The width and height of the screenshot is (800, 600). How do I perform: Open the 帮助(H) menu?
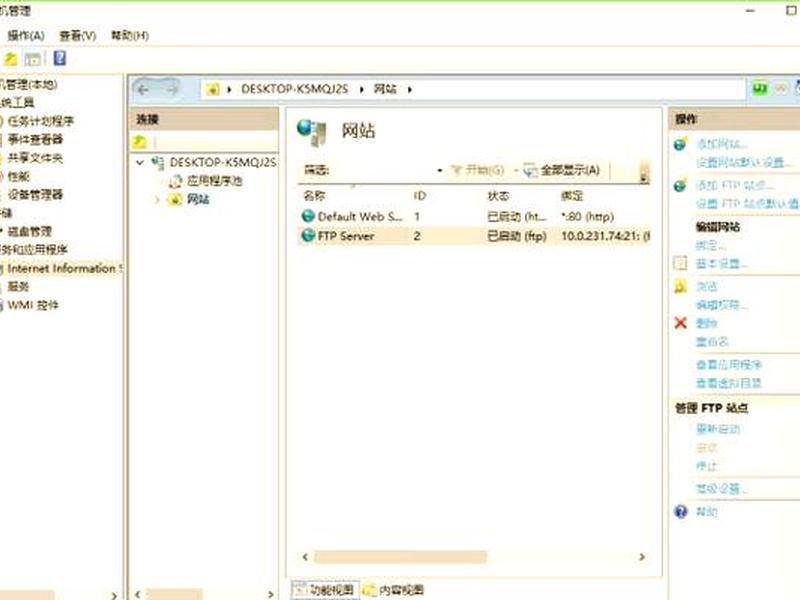click(130, 36)
